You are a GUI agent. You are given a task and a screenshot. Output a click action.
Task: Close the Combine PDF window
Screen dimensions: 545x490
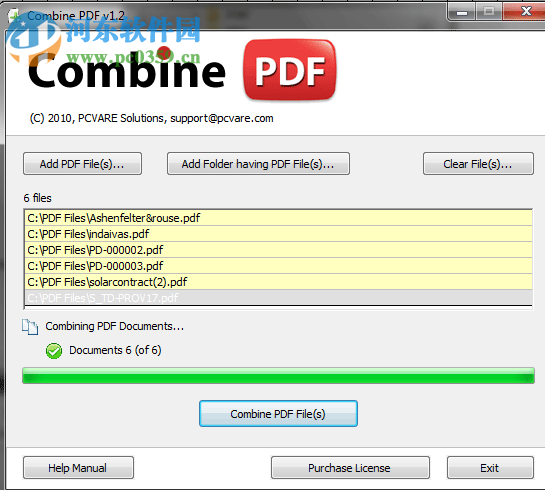point(525,11)
